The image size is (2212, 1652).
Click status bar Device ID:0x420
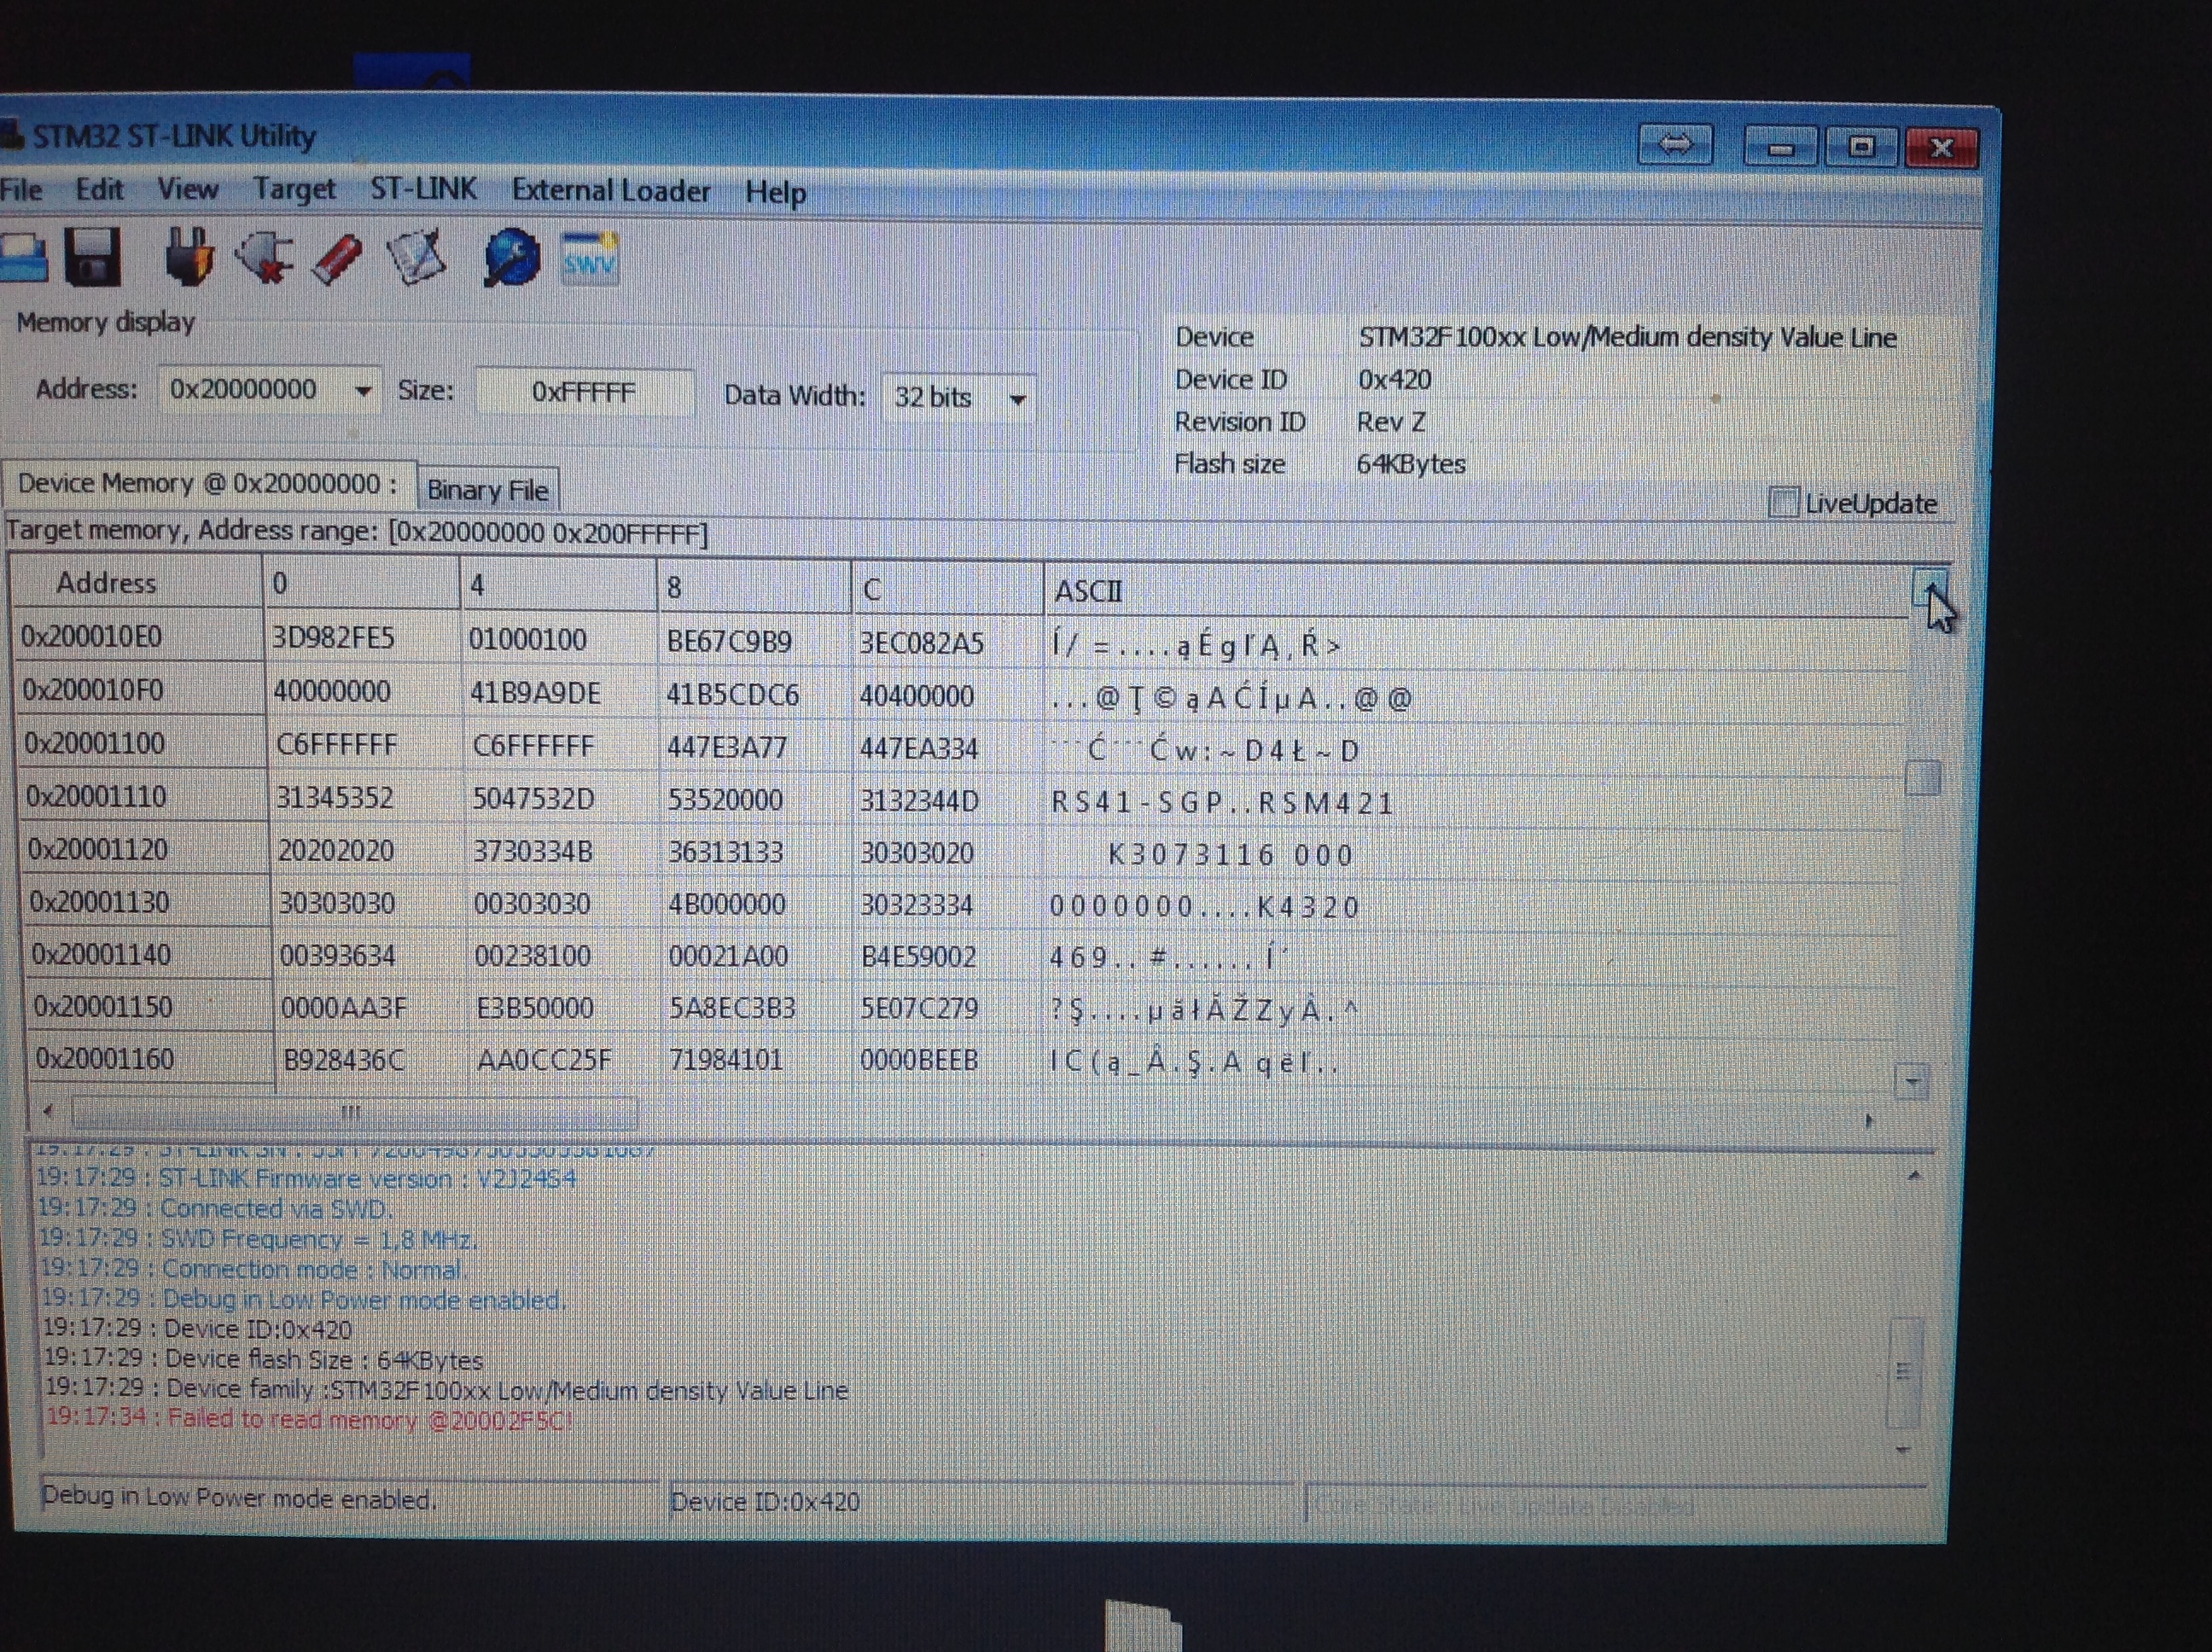click(x=764, y=1501)
